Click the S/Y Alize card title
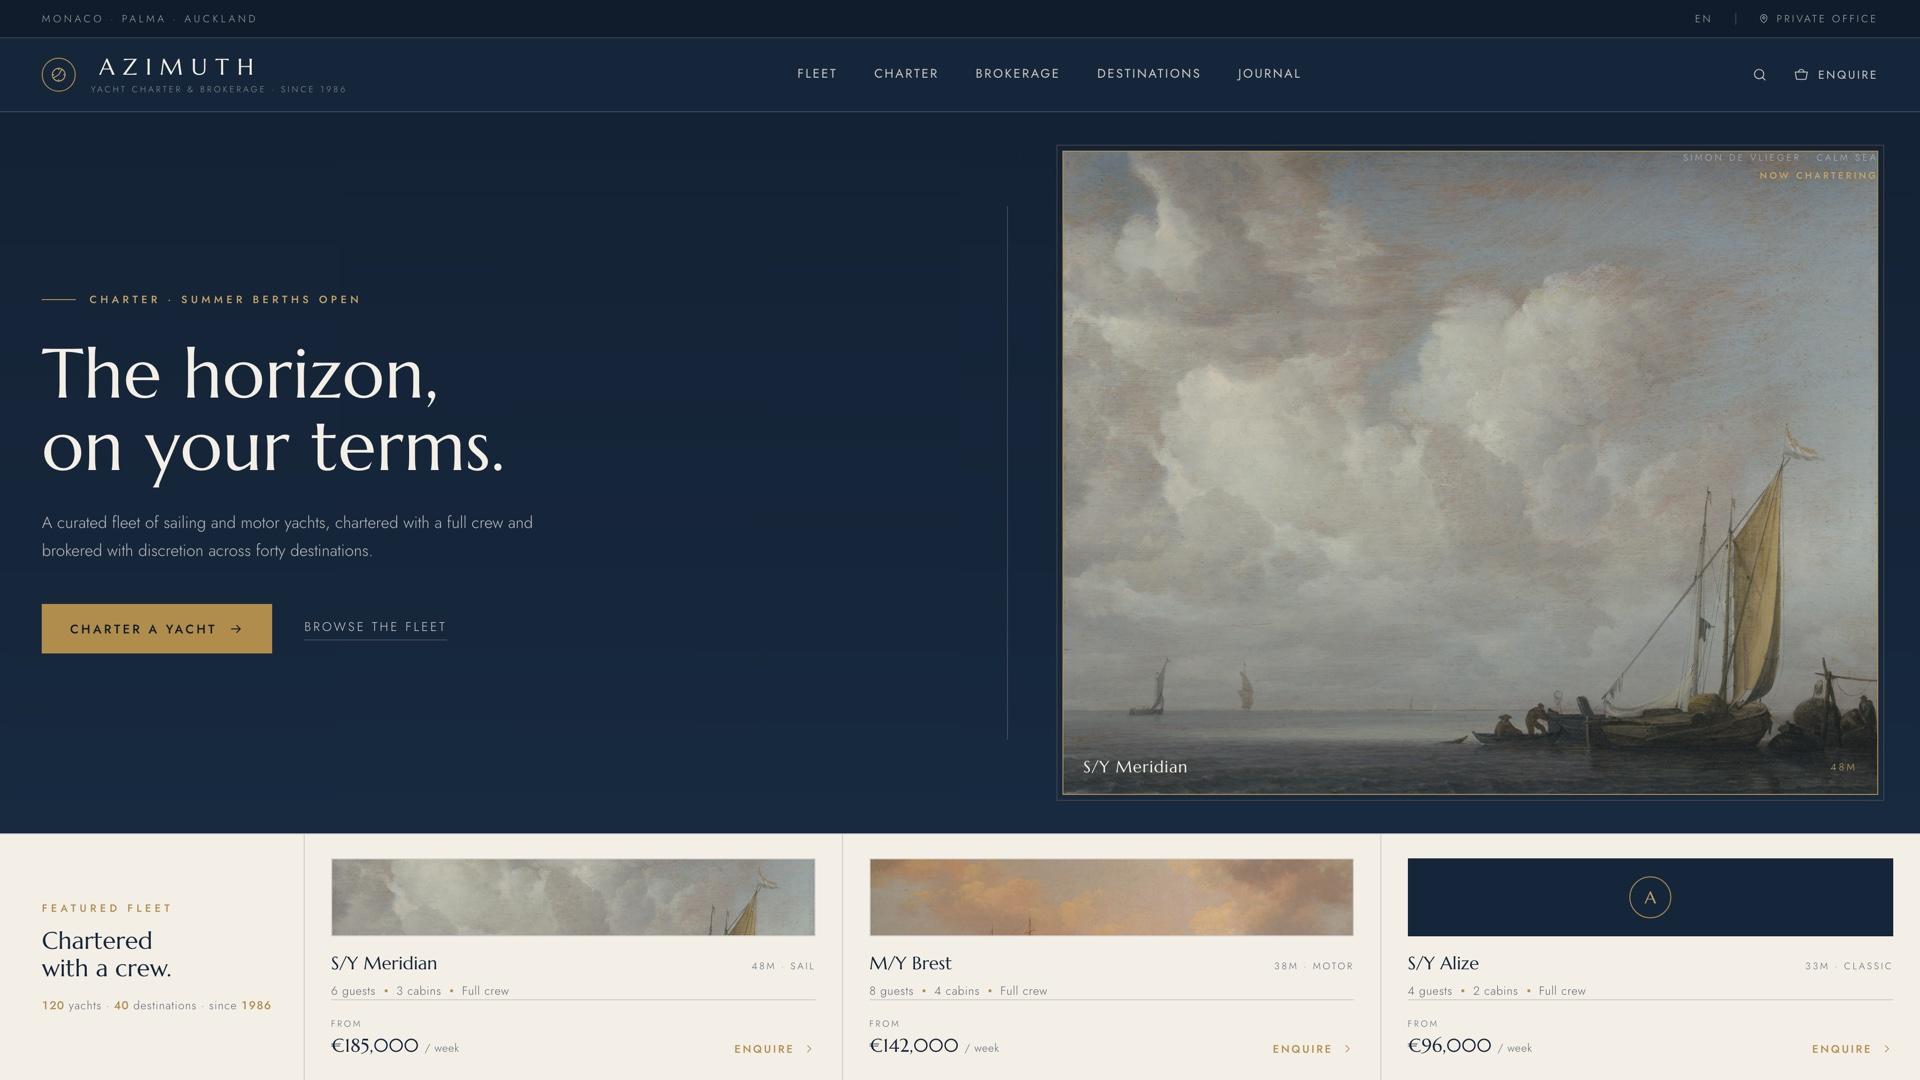Image resolution: width=1920 pixels, height=1080 pixels. 1442,964
